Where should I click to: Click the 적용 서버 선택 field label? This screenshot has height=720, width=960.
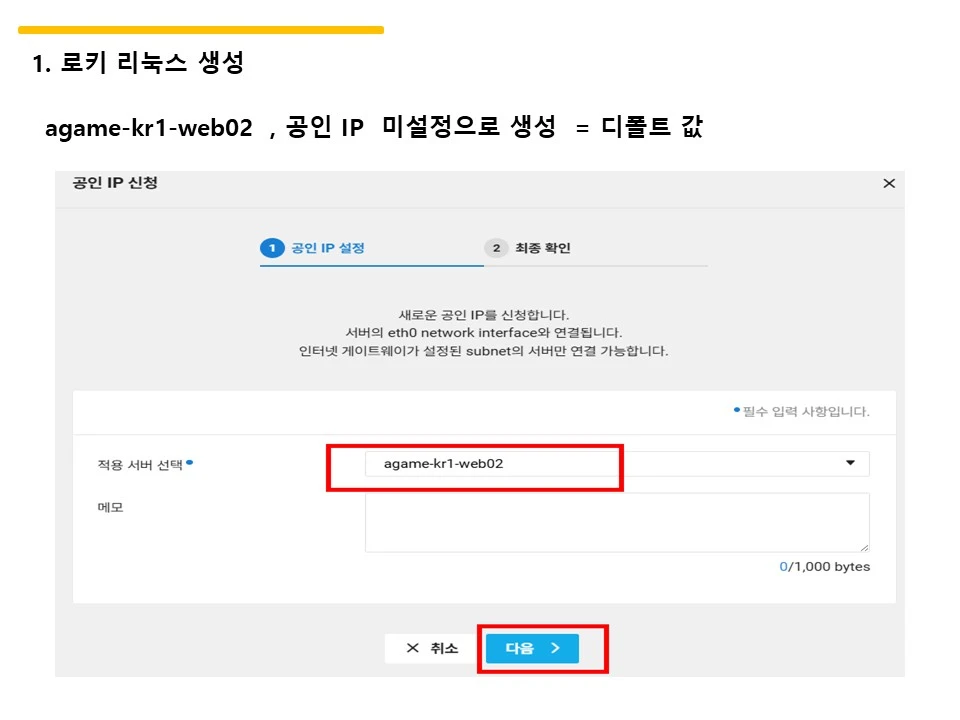coord(140,465)
